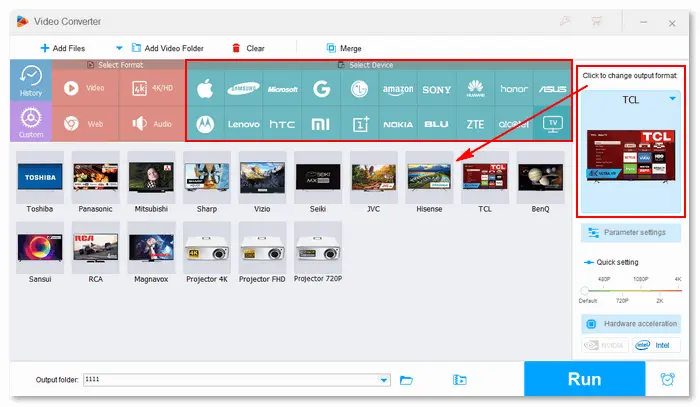Click the shopping cart icon in title bar
This screenshot has height=407, width=700.
point(596,21)
